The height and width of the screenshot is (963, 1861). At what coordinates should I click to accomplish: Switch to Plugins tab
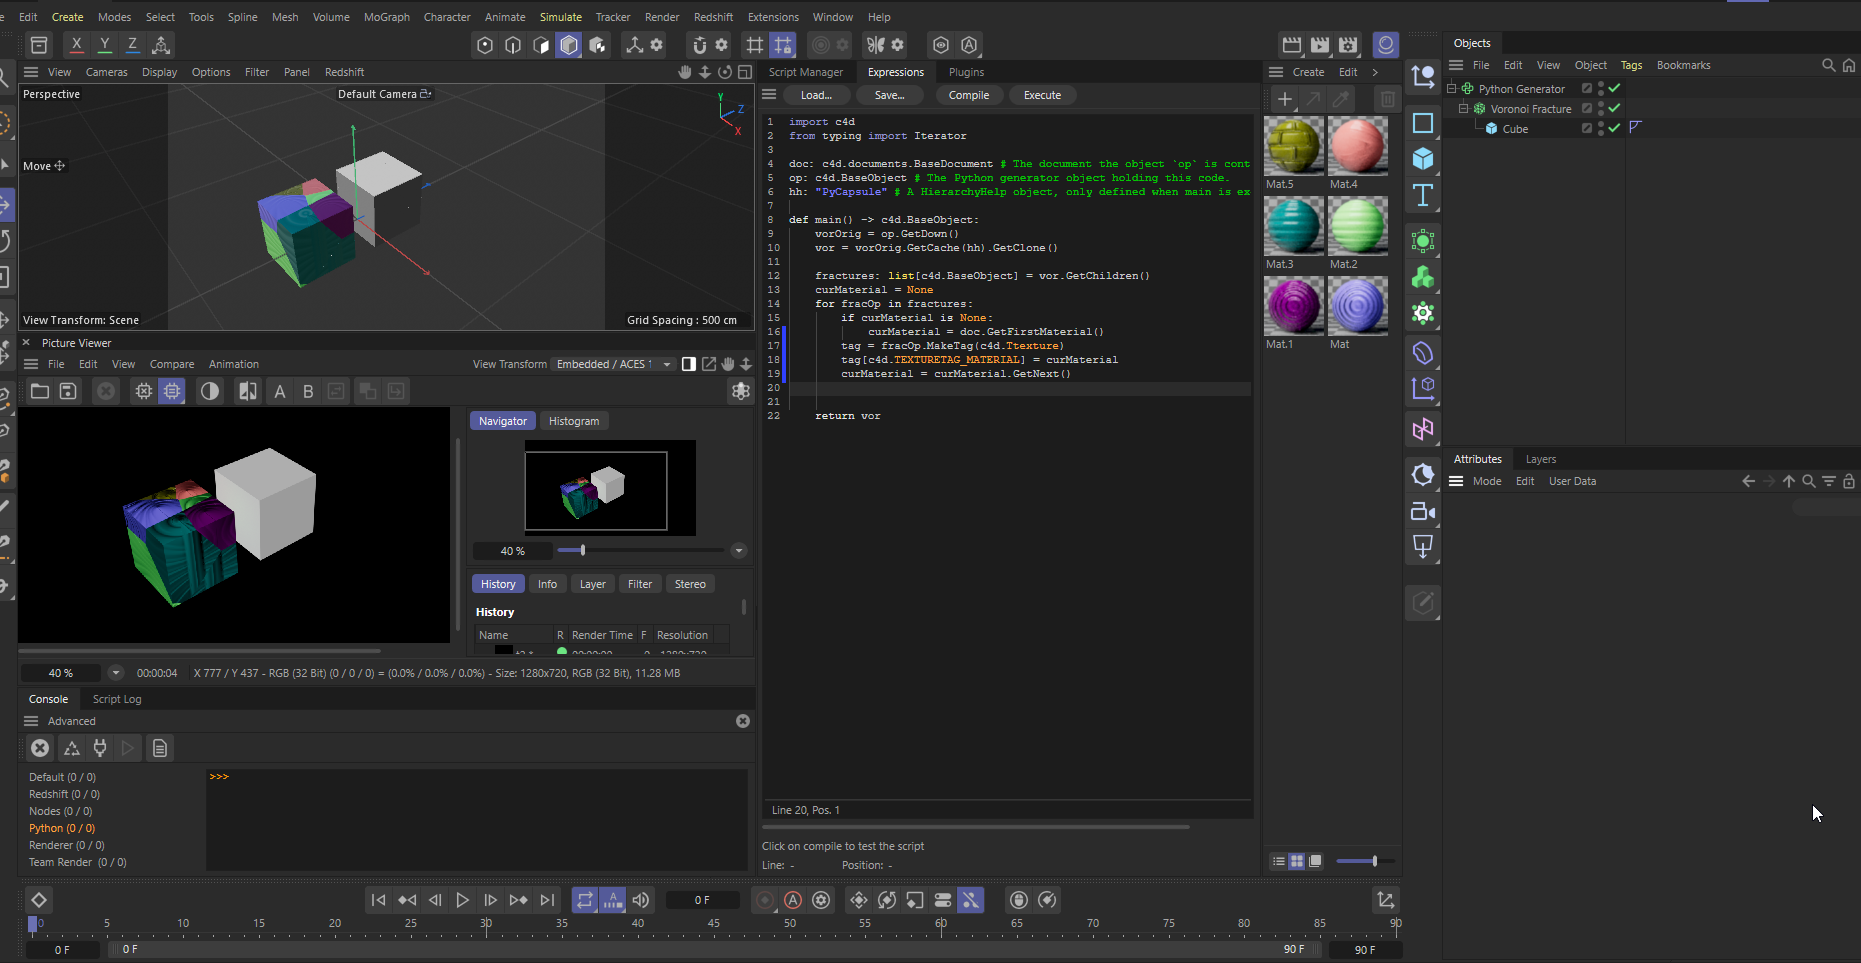click(966, 72)
